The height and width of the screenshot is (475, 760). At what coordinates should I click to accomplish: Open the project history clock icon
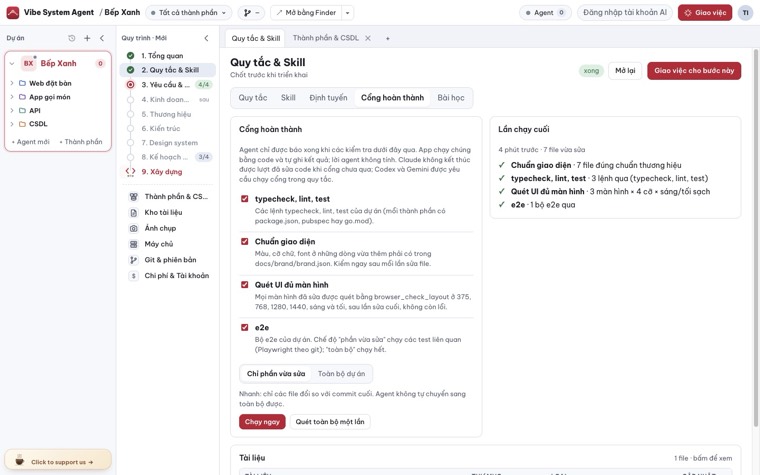point(72,38)
